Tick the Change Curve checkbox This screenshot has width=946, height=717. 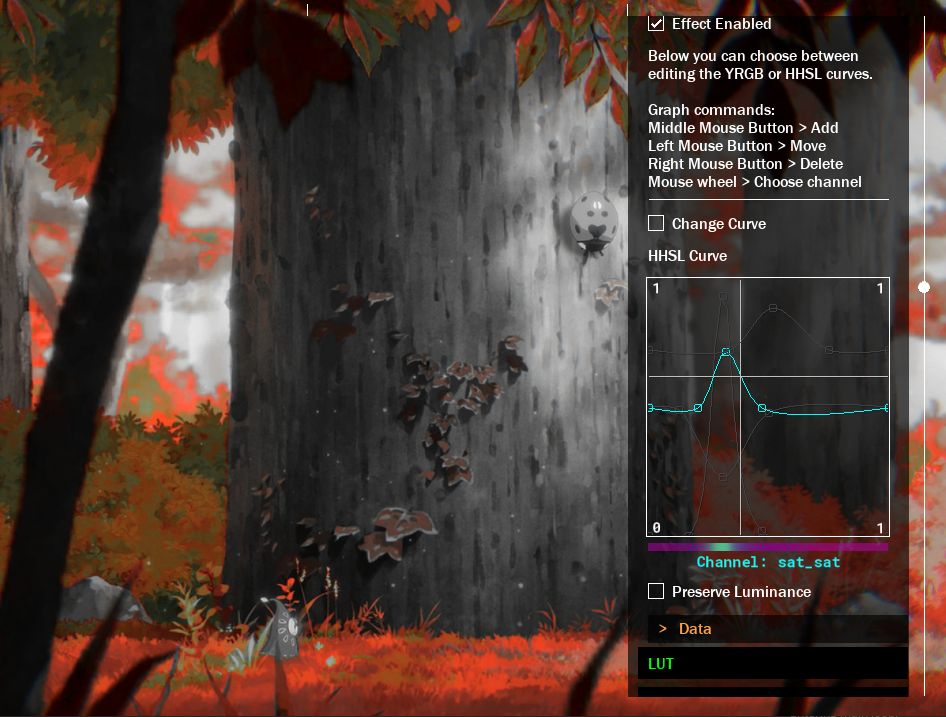click(656, 223)
